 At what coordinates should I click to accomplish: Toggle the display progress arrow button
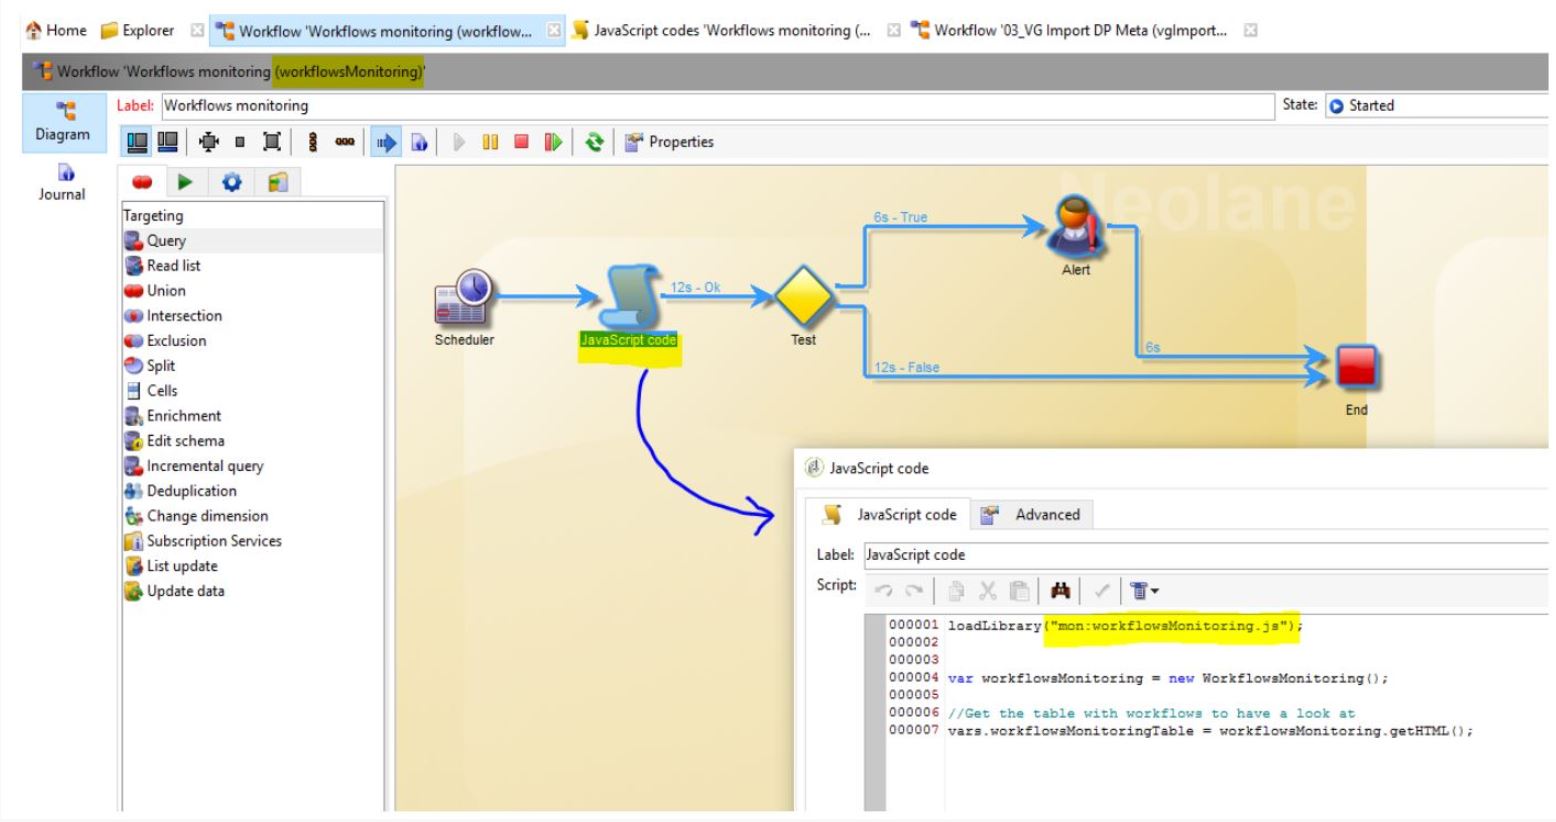click(385, 142)
